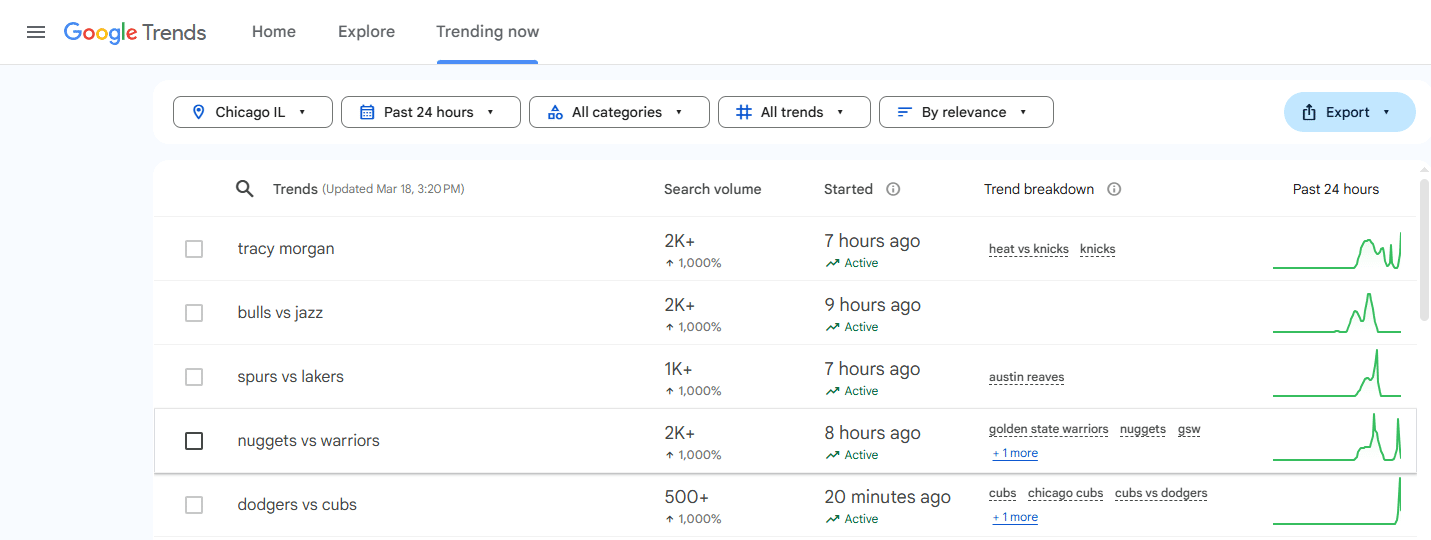The image size is (1431, 540).
Task: Select the tracy morgan checkbox
Action: [194, 249]
